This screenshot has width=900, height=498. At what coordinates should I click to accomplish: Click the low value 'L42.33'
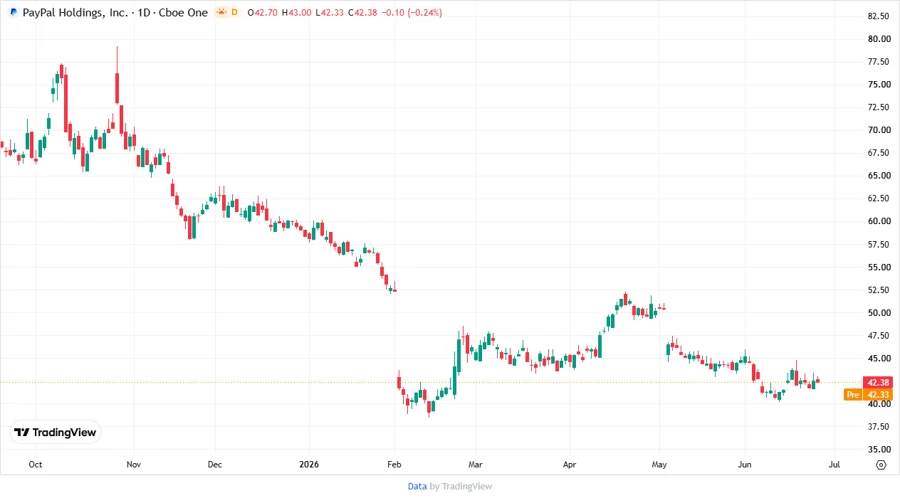click(x=329, y=13)
